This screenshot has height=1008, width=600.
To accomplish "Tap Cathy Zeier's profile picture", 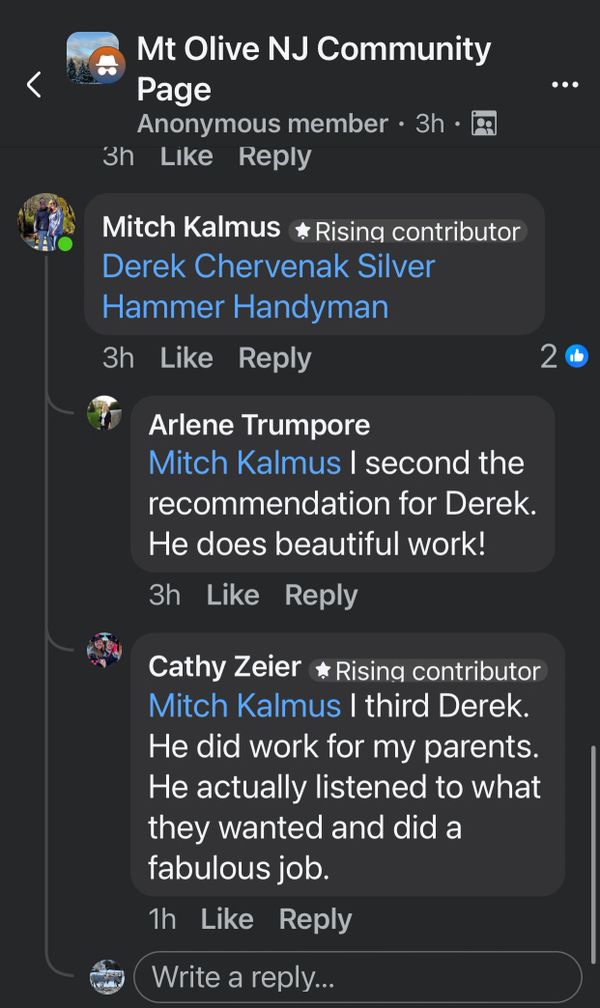I will pos(104,649).
